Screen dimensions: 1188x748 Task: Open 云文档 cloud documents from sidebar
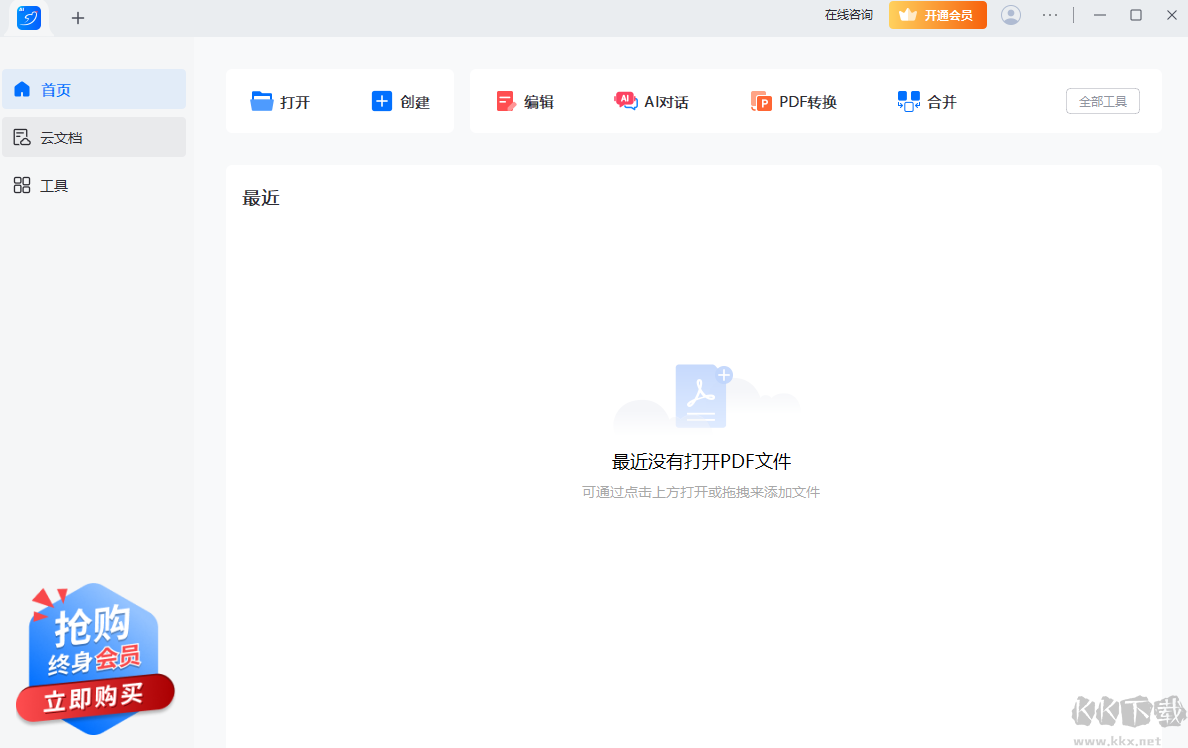pos(21,136)
